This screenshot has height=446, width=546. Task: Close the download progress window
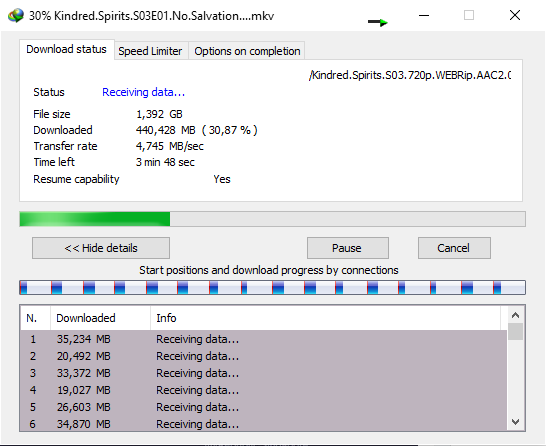[515, 15]
